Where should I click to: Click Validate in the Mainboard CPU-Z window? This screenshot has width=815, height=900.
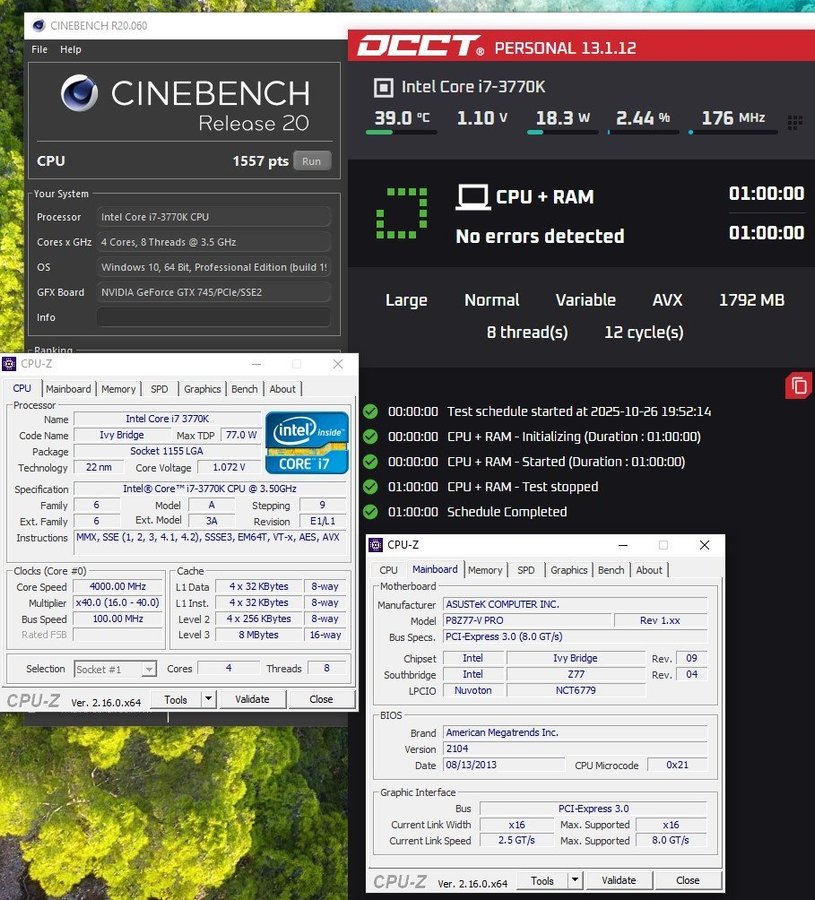coord(618,880)
